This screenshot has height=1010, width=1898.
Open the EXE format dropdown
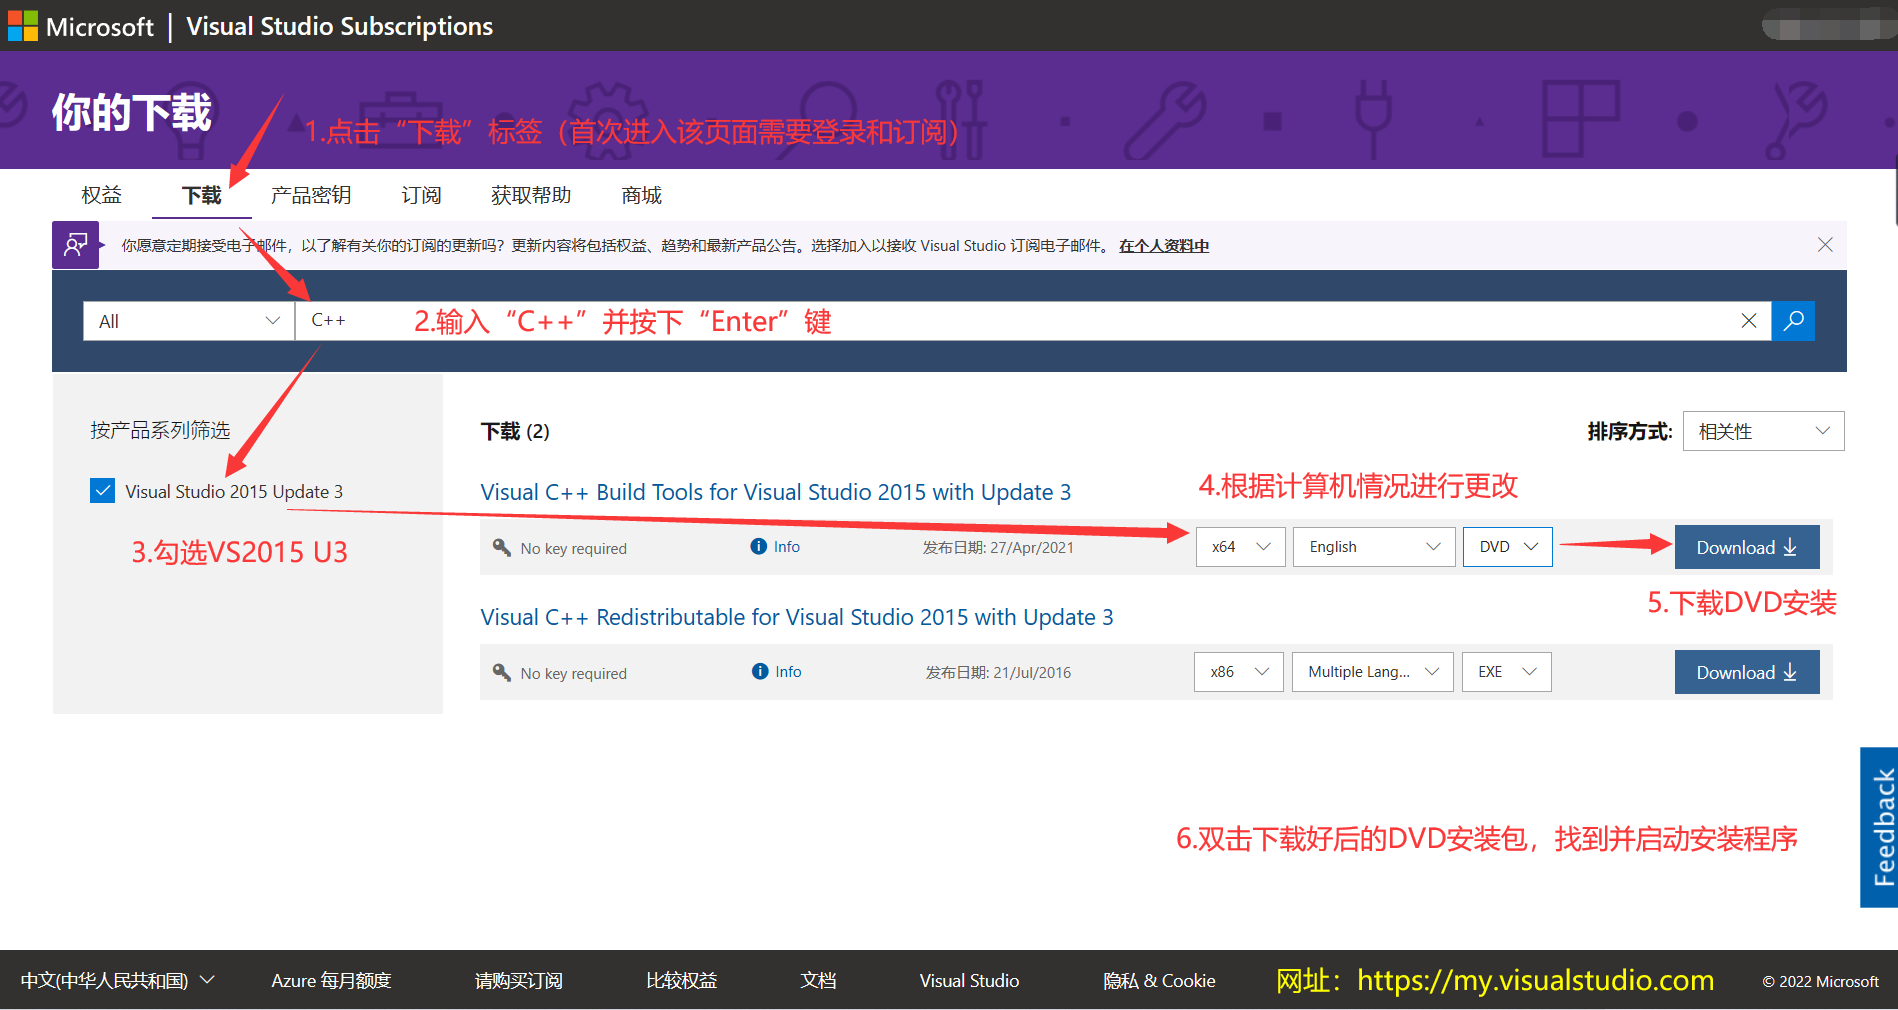coord(1507,672)
